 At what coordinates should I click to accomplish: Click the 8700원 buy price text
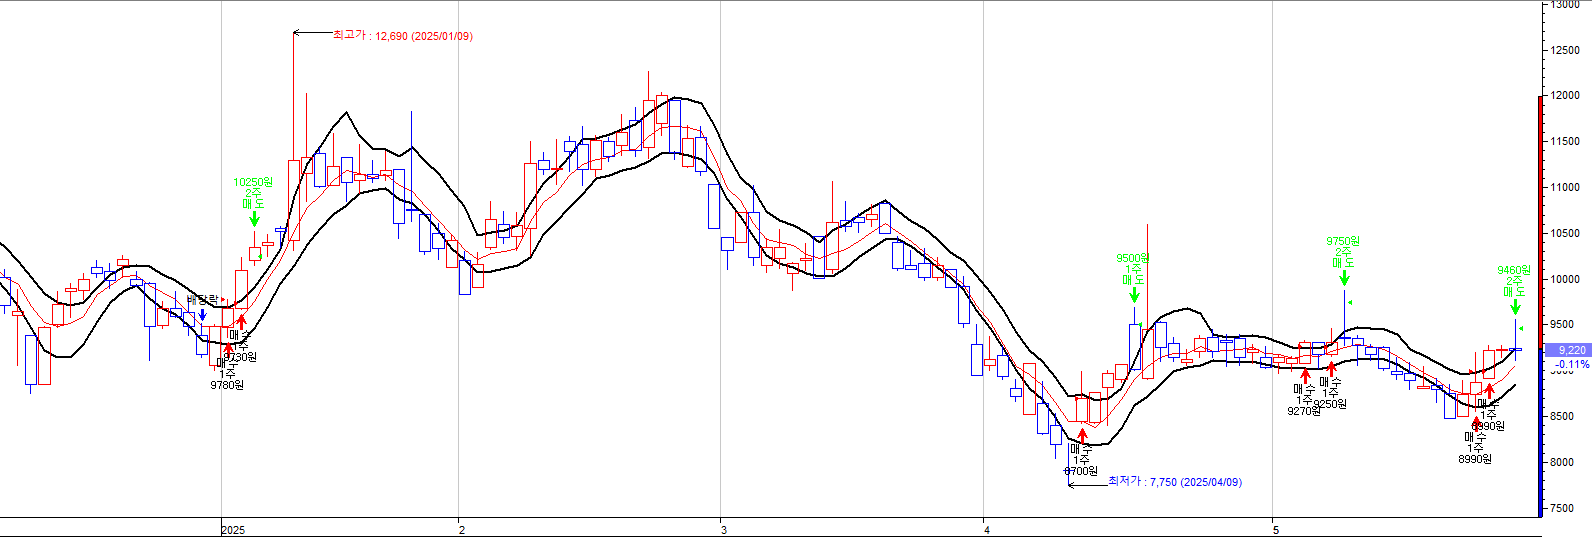[x=1081, y=471]
